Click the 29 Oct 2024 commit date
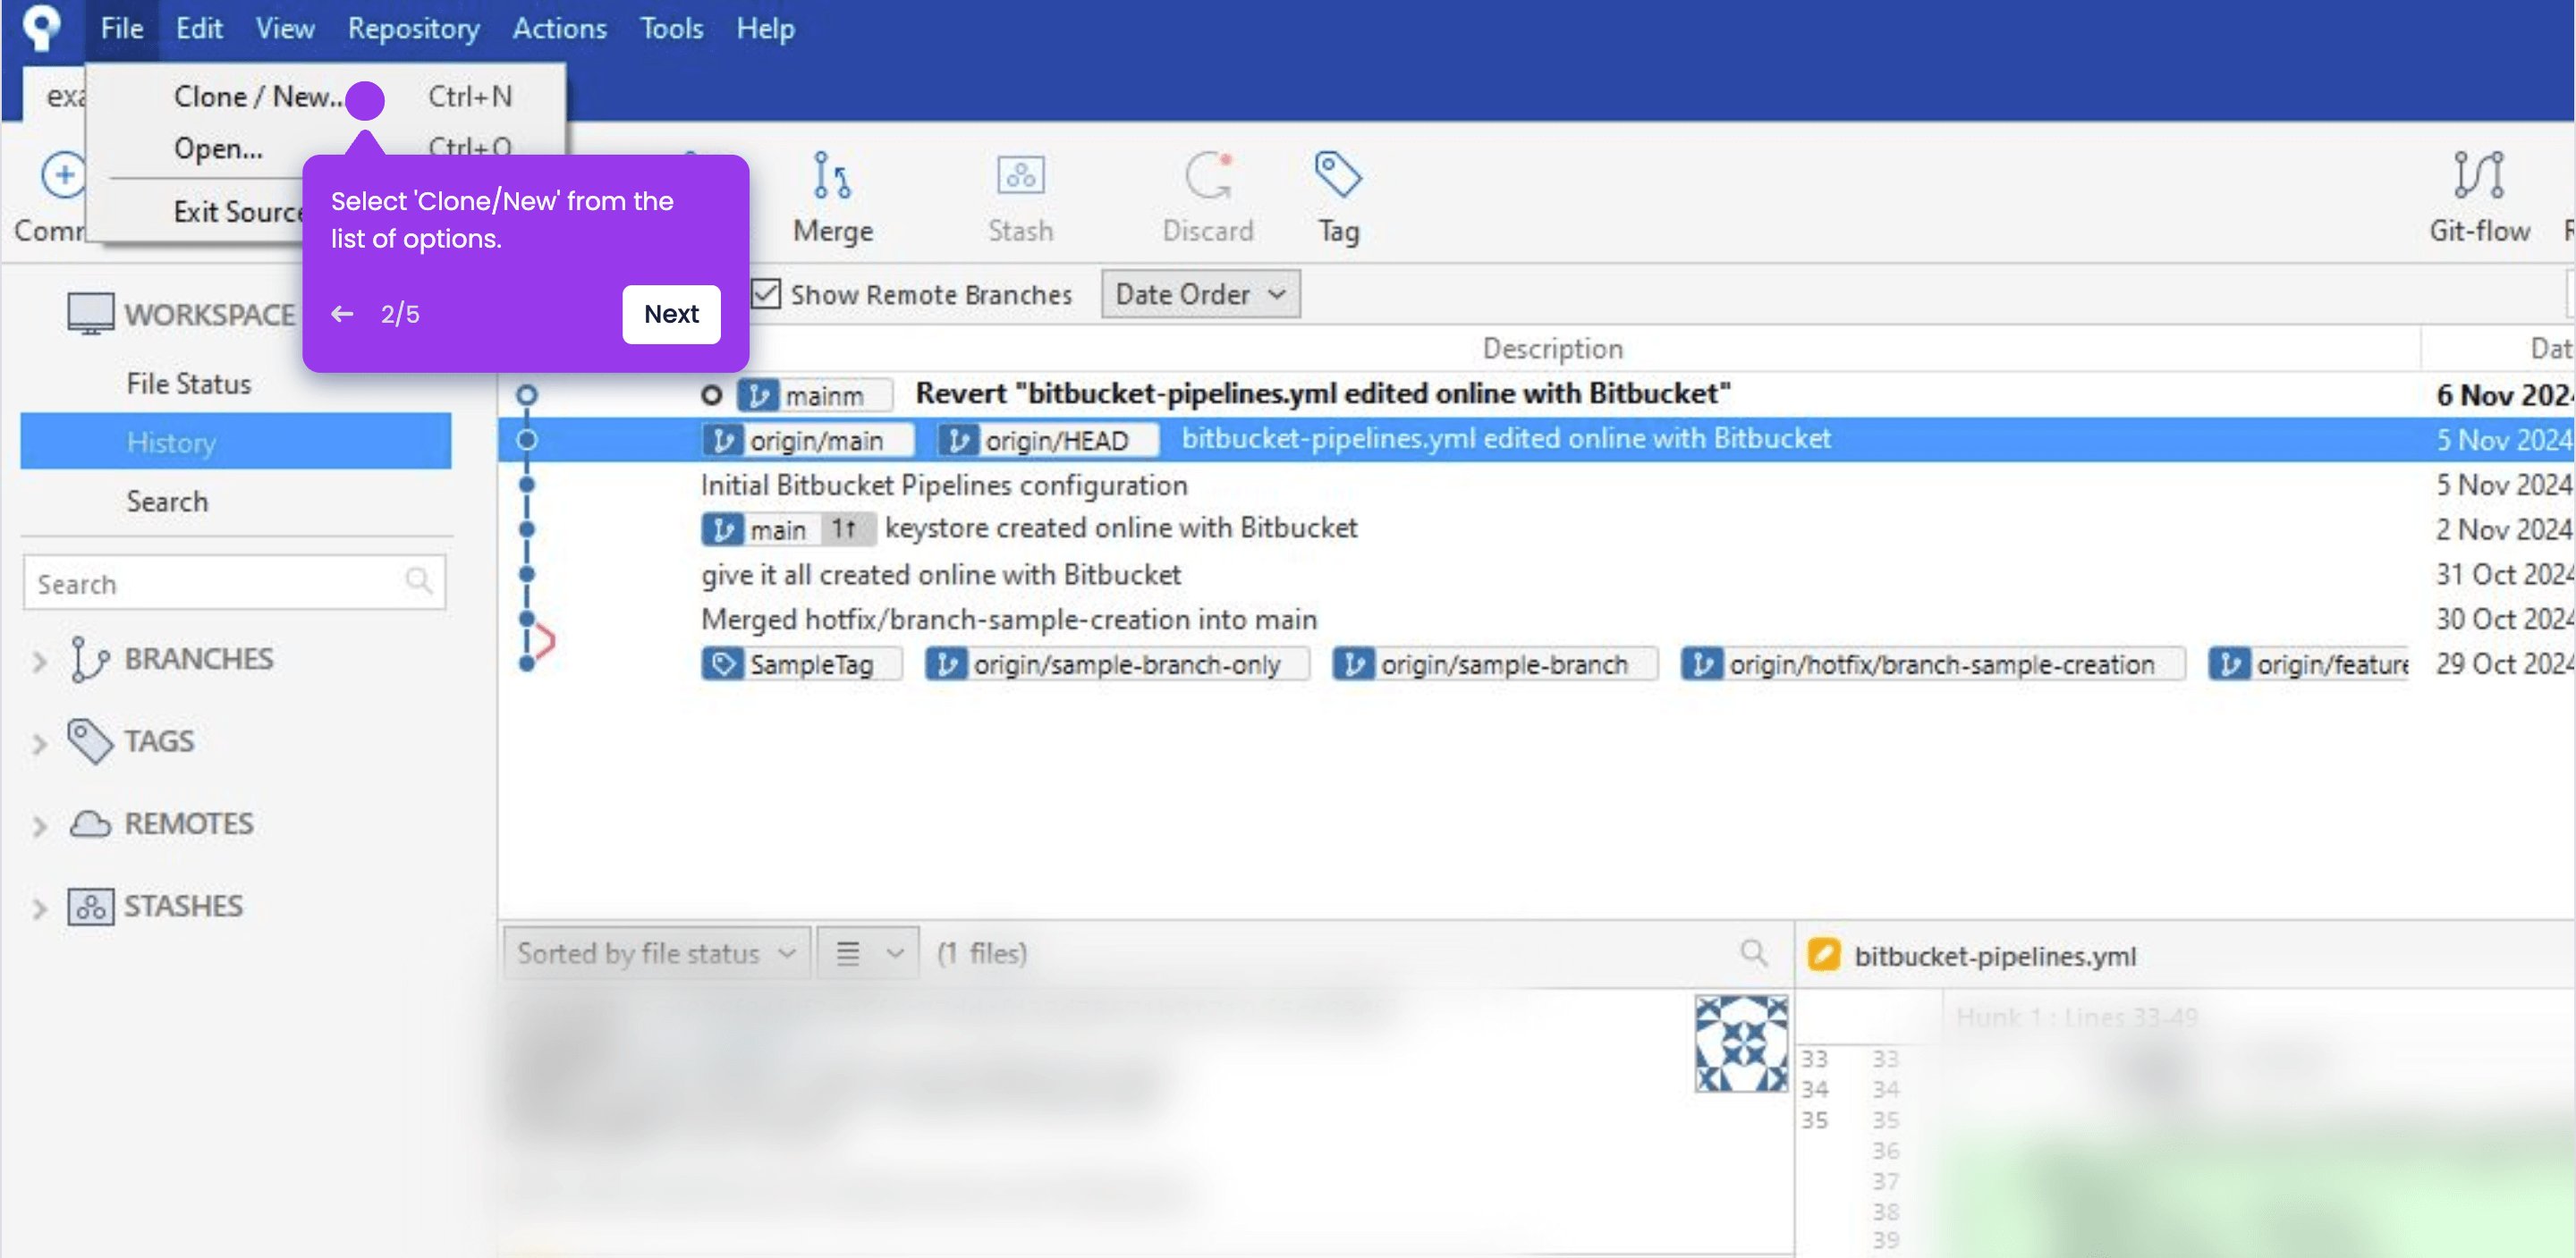2576x1258 pixels. pos(2504,664)
